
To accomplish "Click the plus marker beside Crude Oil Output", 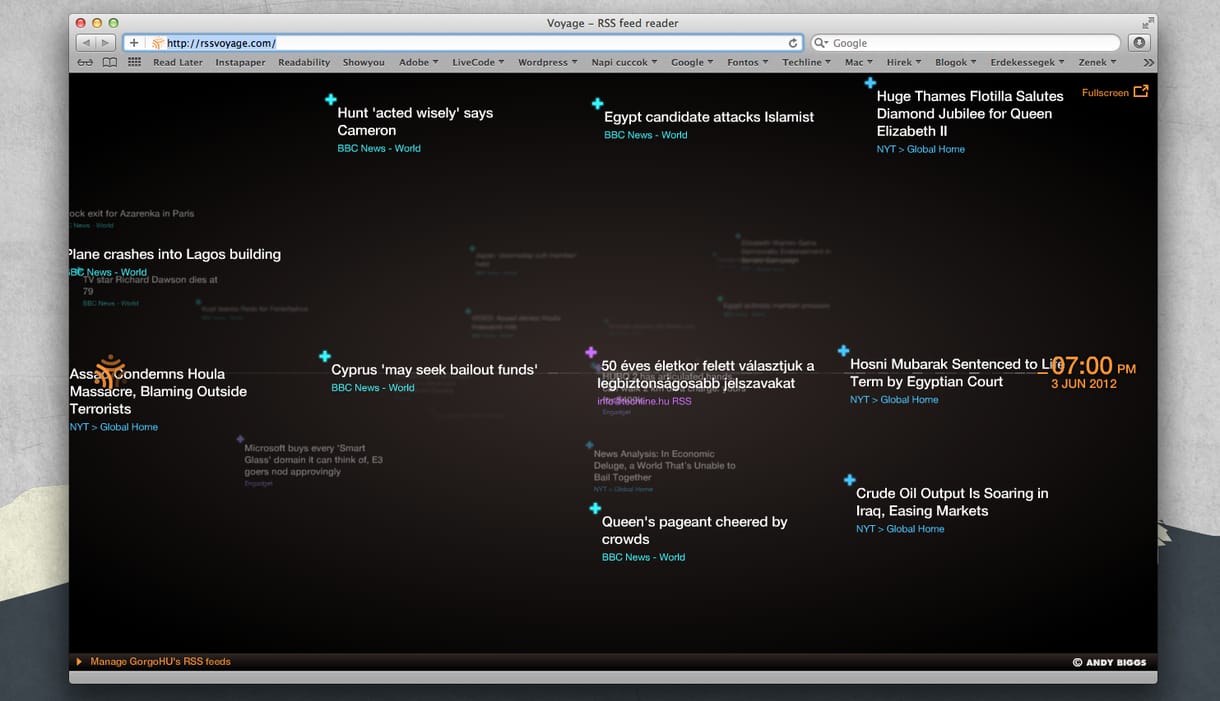I will pos(849,480).
